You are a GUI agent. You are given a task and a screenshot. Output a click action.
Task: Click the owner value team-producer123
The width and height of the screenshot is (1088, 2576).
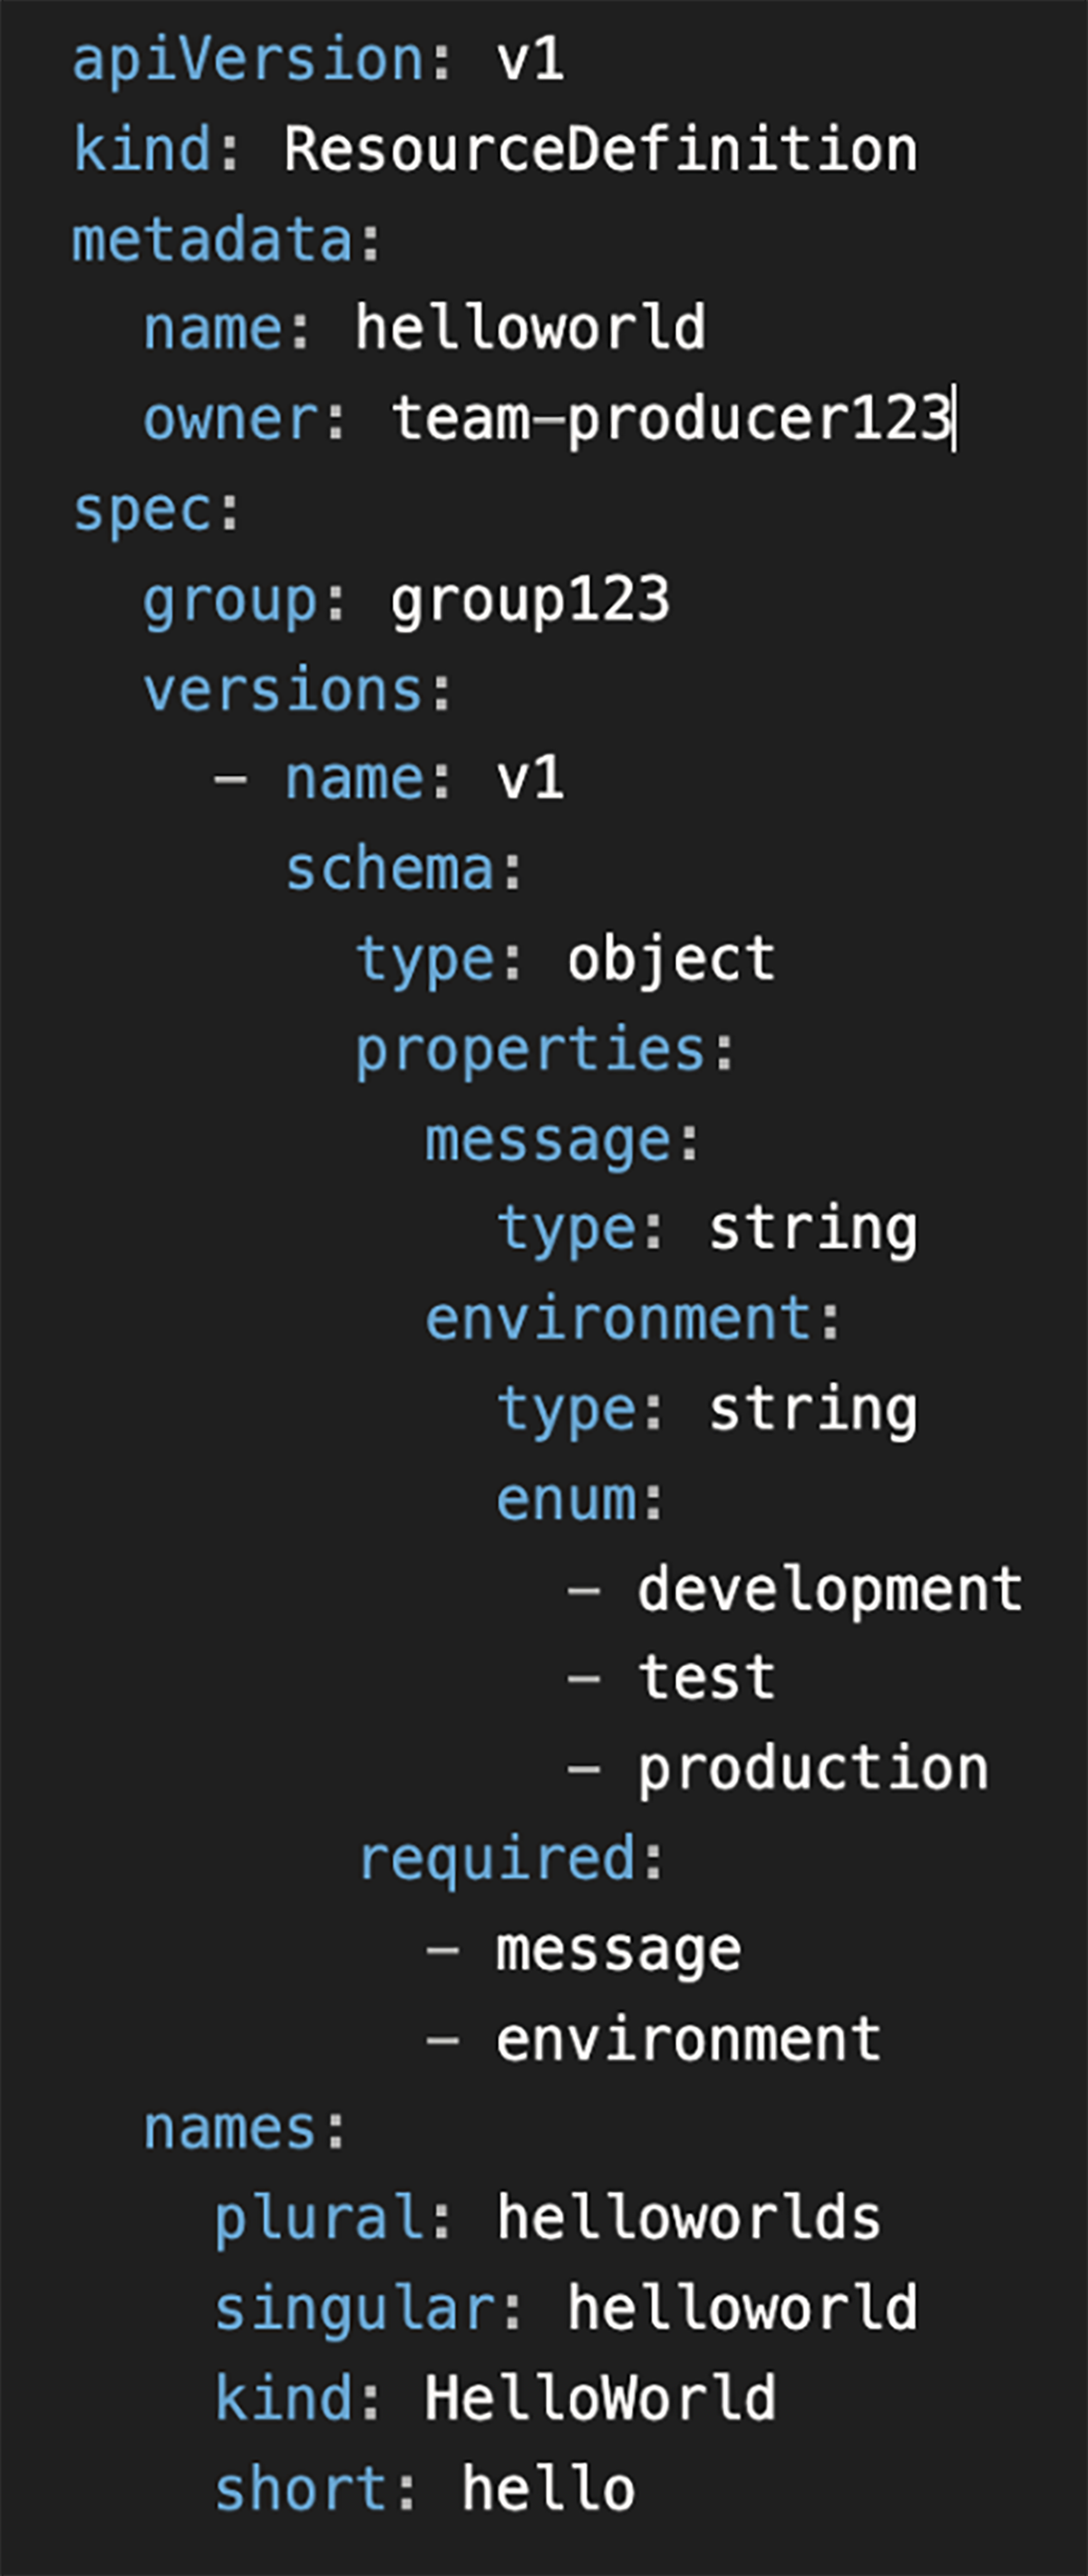670,418
